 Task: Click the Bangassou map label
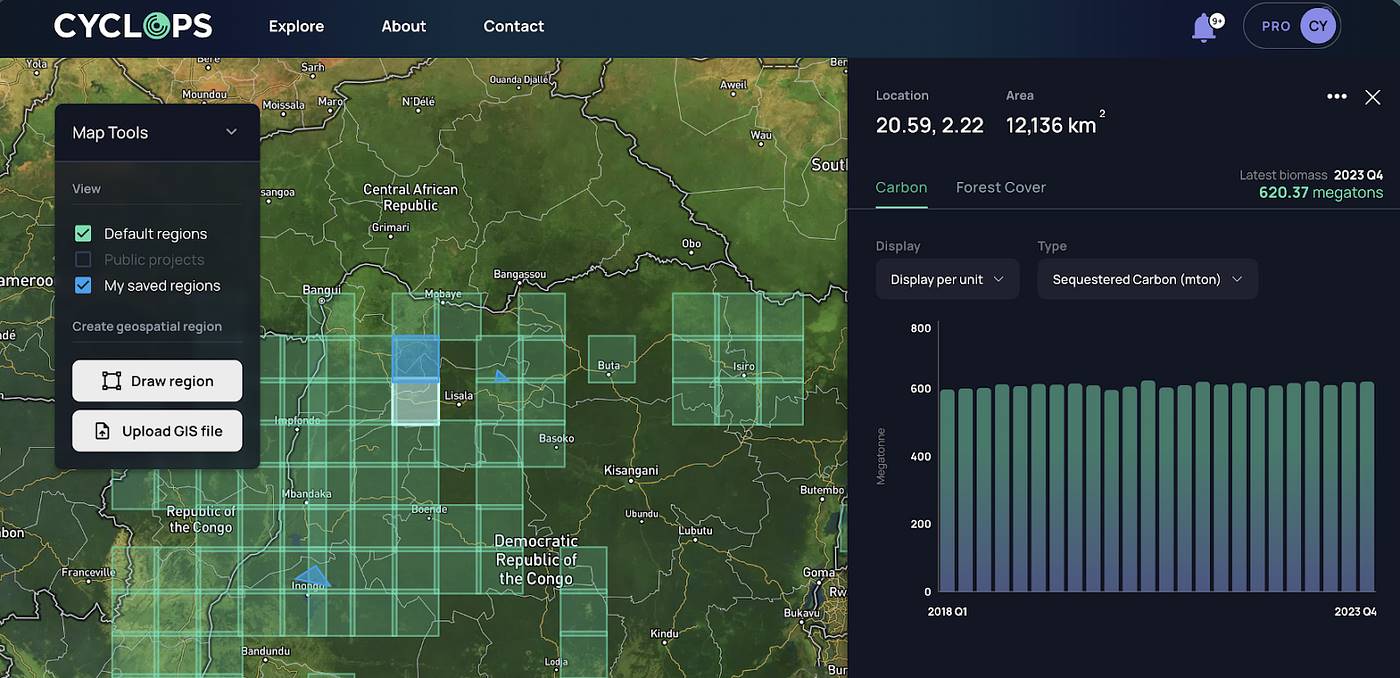tap(521, 274)
